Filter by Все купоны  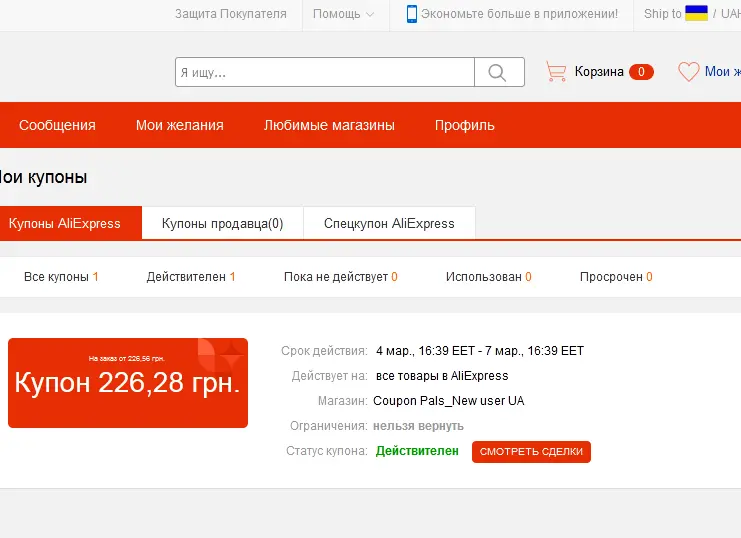point(61,277)
